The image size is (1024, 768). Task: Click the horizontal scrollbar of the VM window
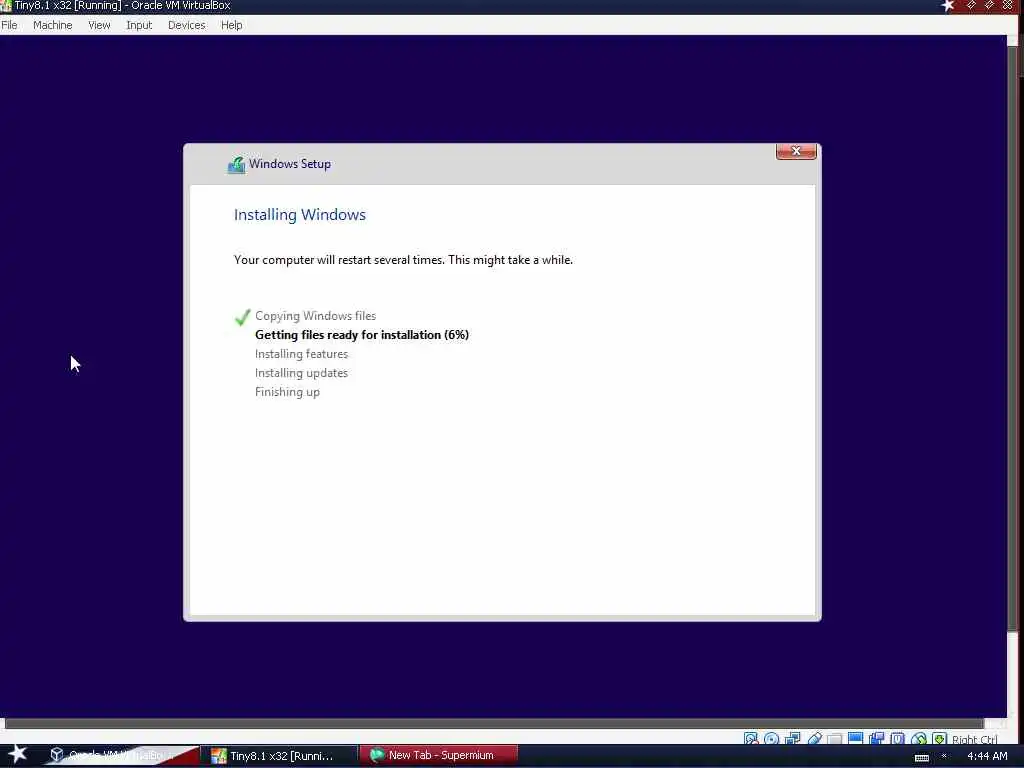tap(494, 723)
